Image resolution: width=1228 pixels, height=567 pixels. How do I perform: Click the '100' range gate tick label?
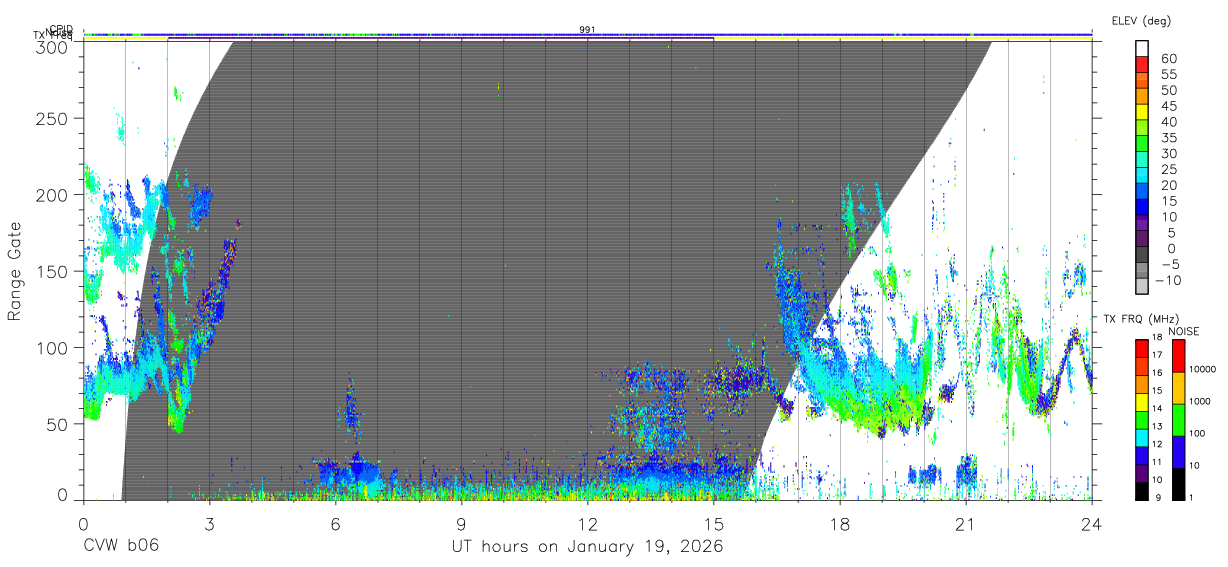tap(52, 347)
